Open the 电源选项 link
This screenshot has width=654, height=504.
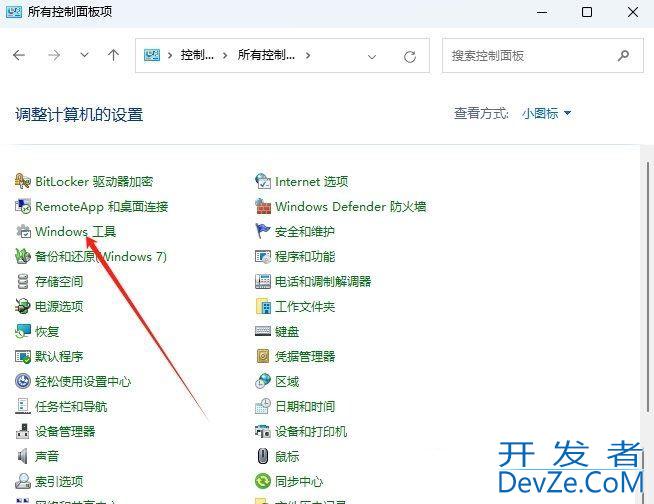click(x=59, y=307)
